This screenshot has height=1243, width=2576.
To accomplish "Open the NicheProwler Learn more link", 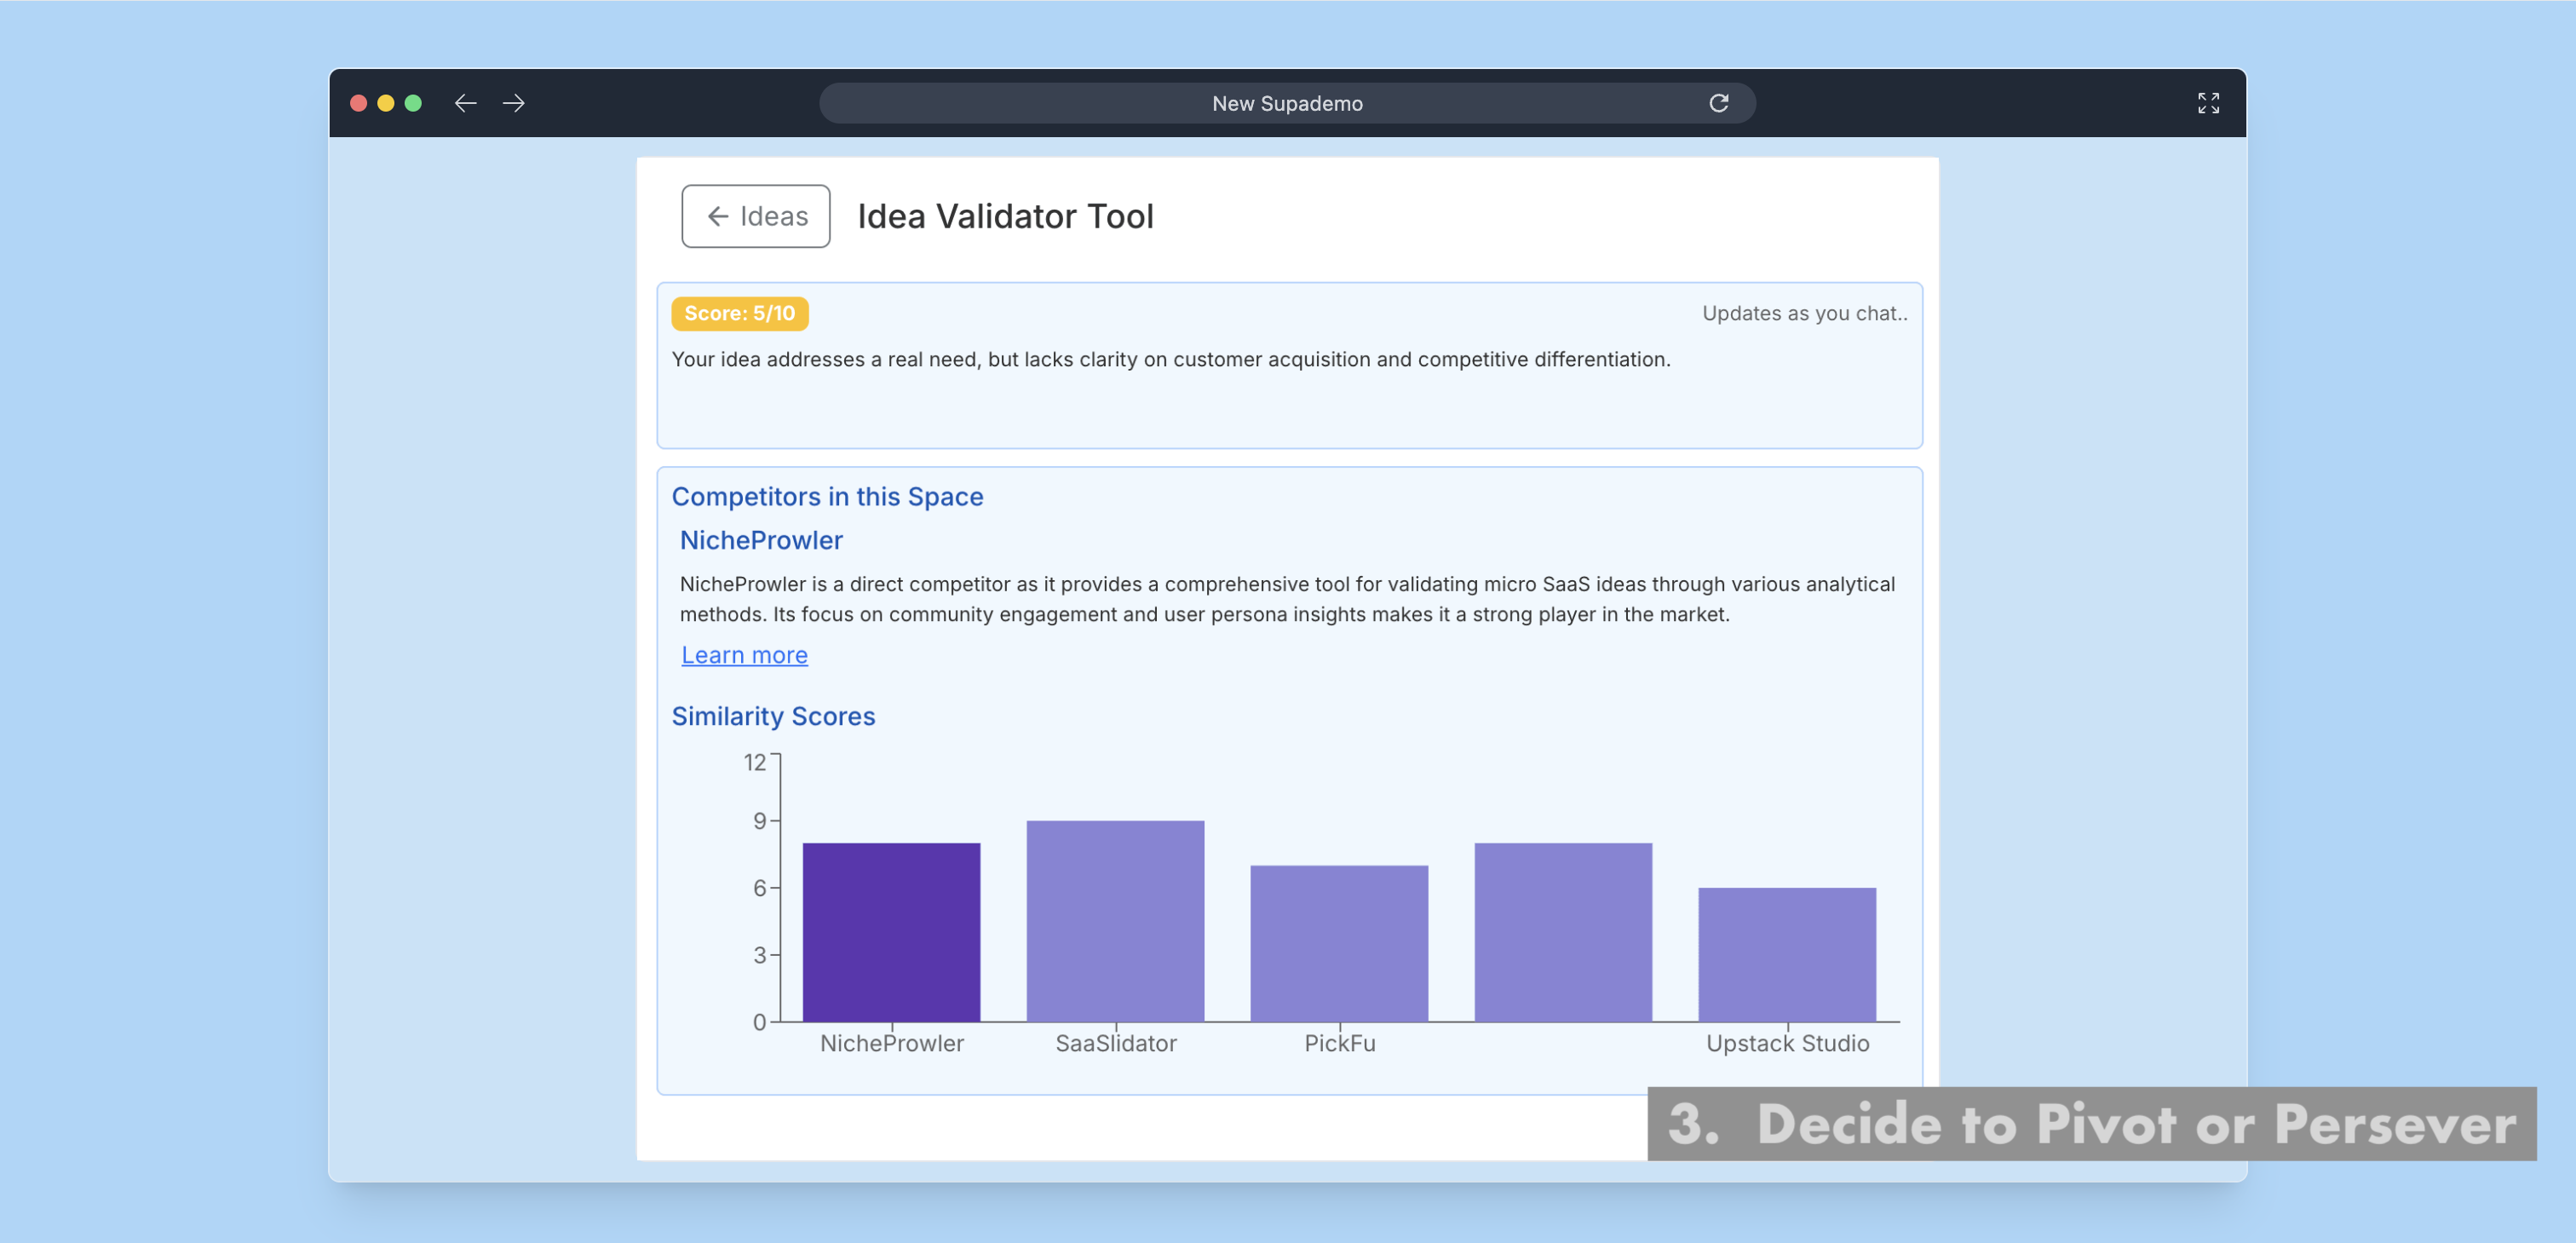I will point(744,655).
